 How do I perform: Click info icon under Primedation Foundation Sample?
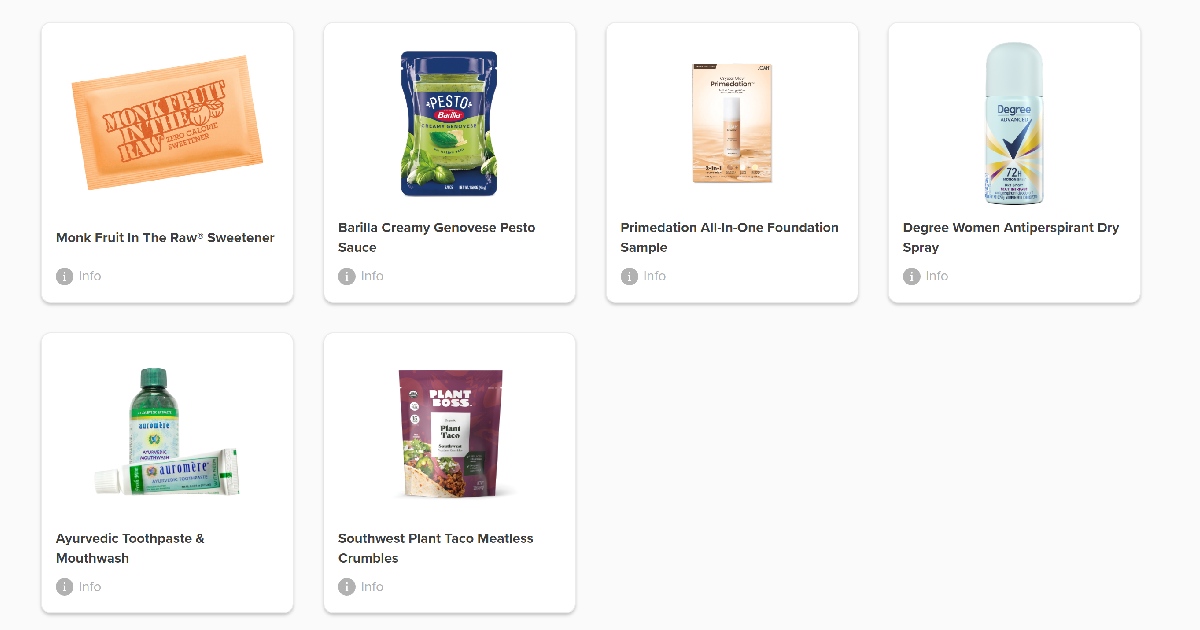pos(629,276)
